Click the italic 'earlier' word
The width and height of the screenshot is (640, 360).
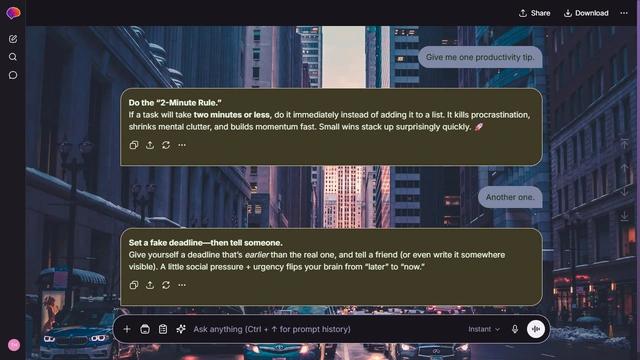pyautogui.click(x=257, y=255)
